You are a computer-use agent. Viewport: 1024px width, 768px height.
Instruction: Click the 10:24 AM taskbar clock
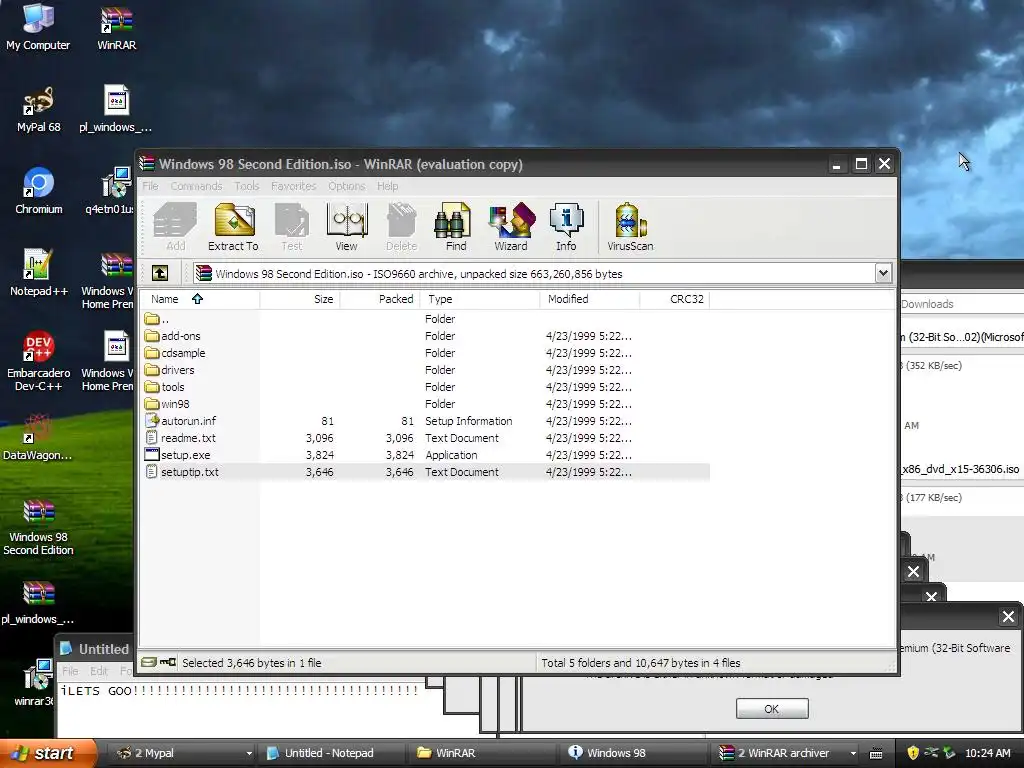coord(987,753)
